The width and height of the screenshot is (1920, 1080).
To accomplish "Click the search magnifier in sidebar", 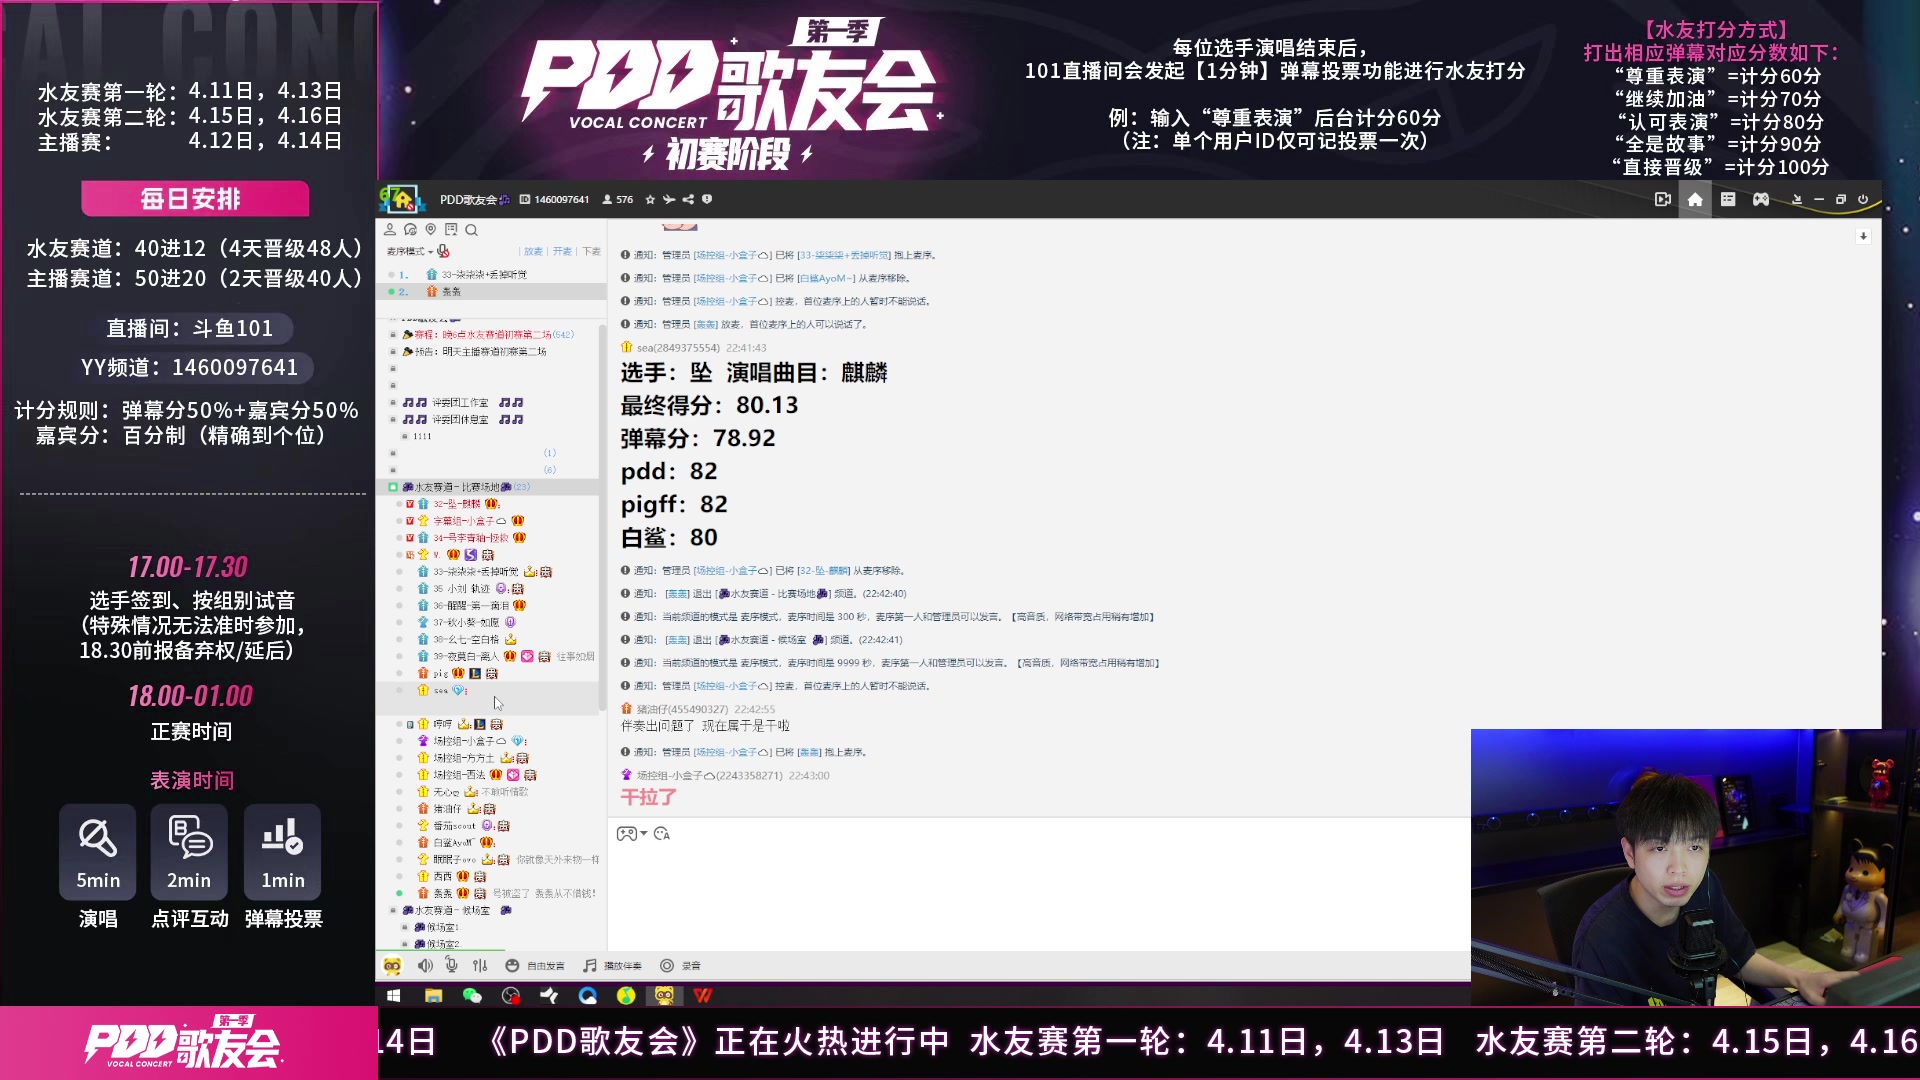I will [471, 230].
